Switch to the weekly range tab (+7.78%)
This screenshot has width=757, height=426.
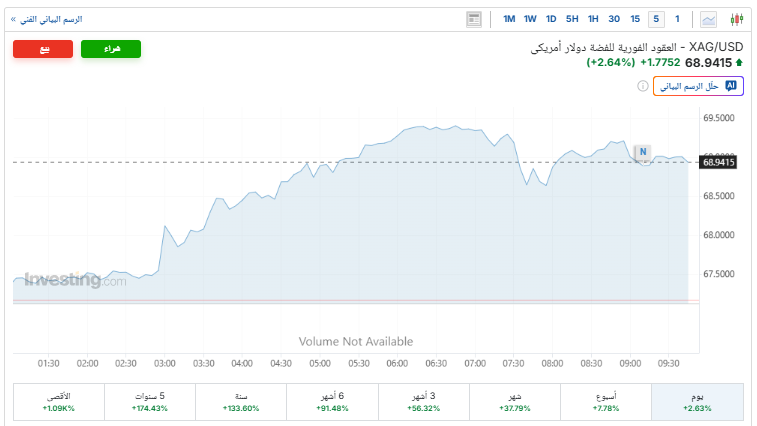click(606, 402)
